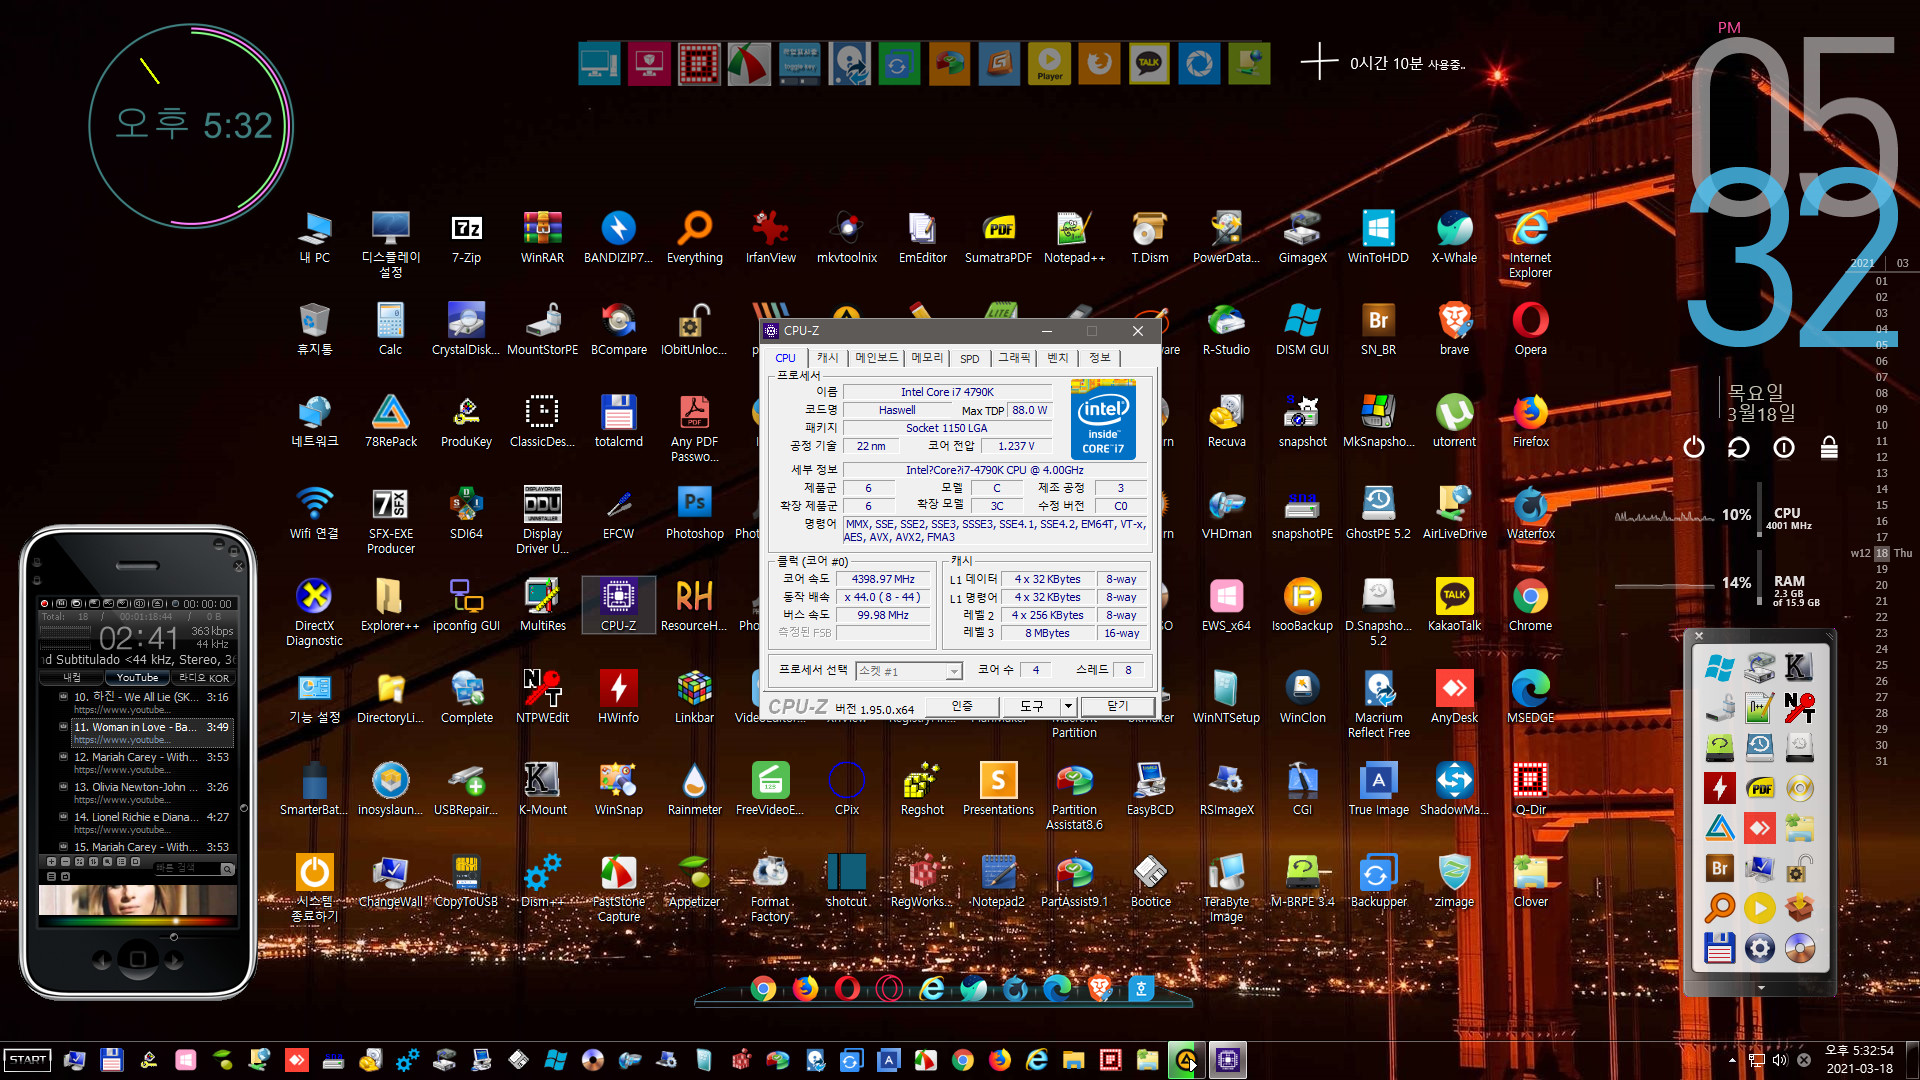Screen dimensions: 1920x1080
Task: Open the 7-Zip desktop icon
Action: click(466, 238)
